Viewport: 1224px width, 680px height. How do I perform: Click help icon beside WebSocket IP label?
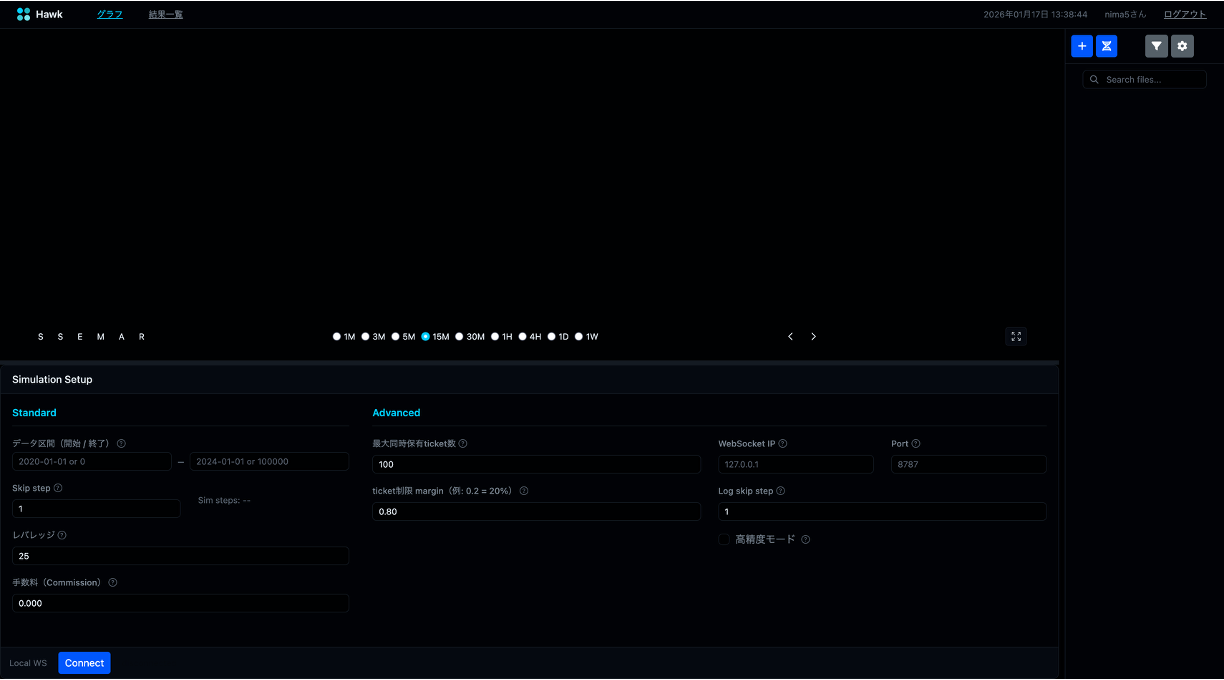[x=783, y=444]
